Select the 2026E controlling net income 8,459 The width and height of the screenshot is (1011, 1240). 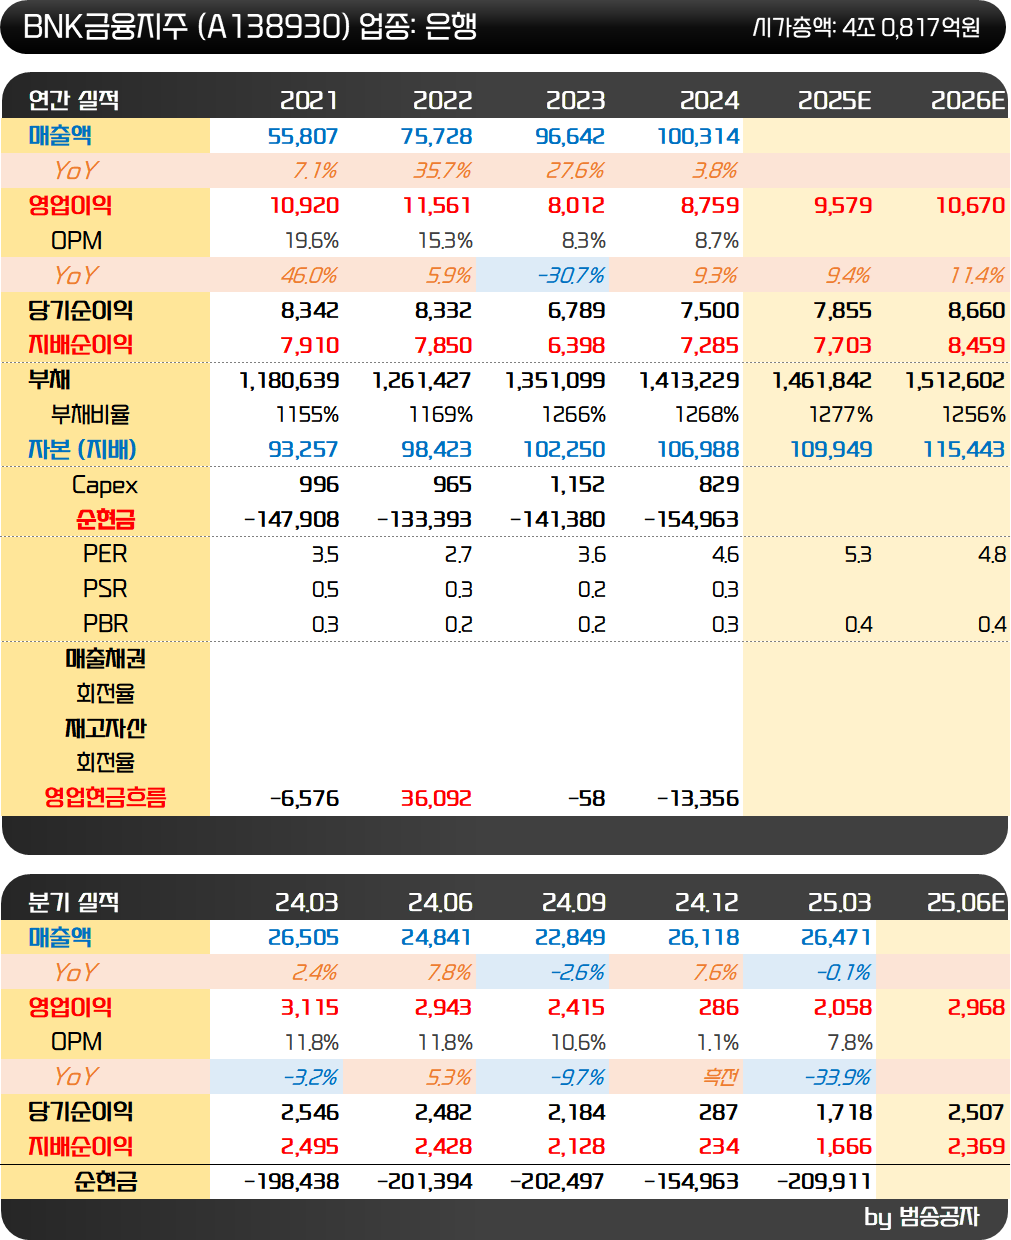[x=976, y=346]
